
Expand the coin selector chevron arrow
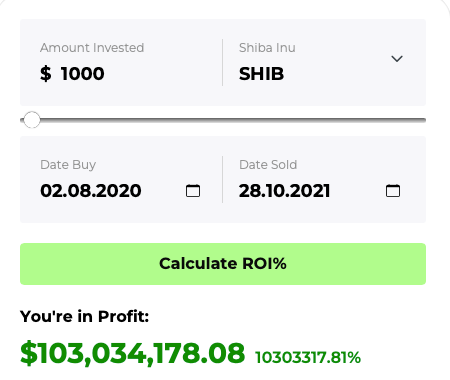[x=397, y=59]
